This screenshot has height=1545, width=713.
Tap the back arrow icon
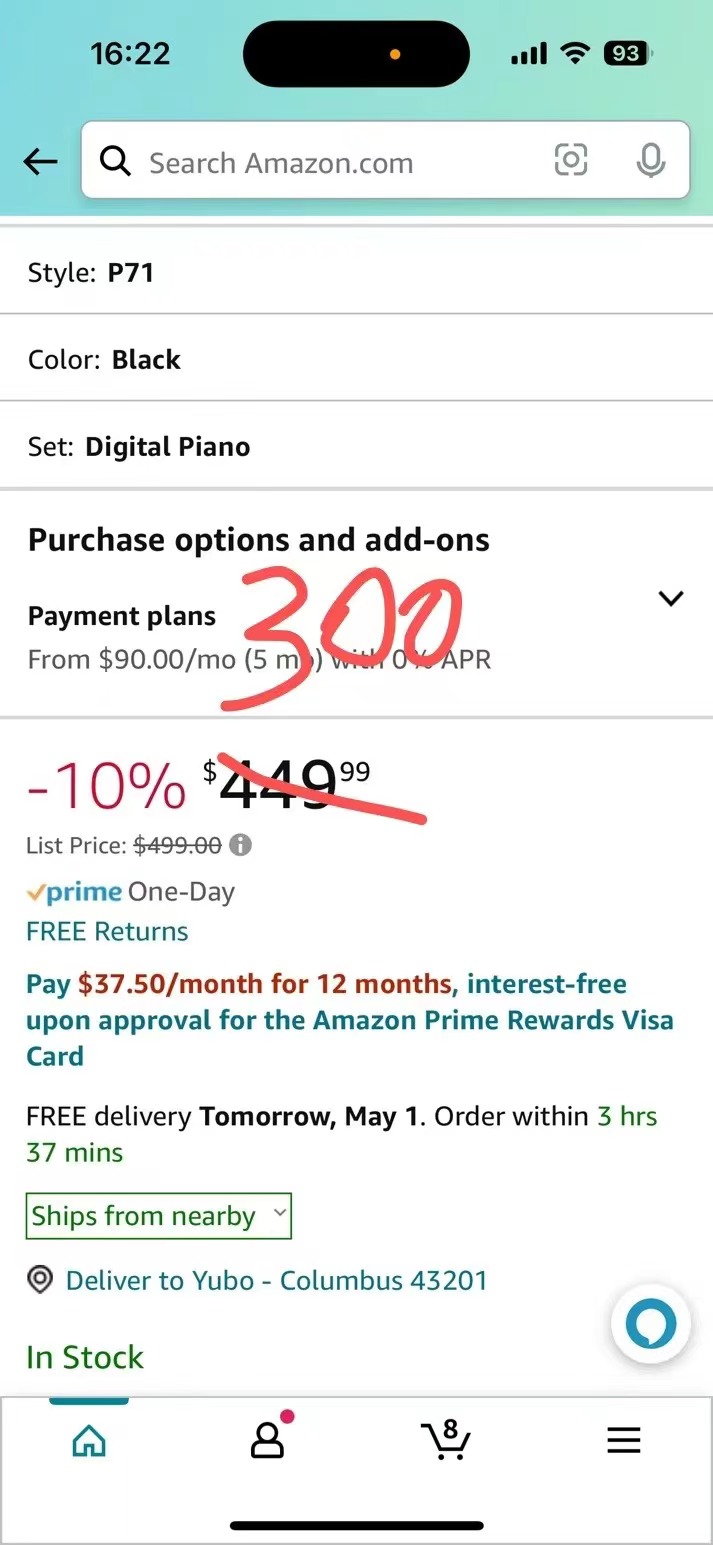(x=41, y=162)
